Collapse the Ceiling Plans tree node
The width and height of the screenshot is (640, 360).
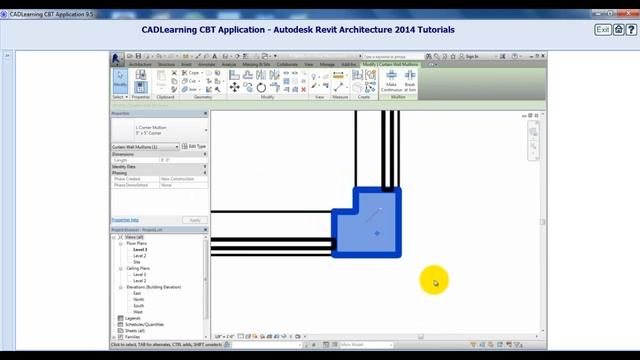pos(121,269)
